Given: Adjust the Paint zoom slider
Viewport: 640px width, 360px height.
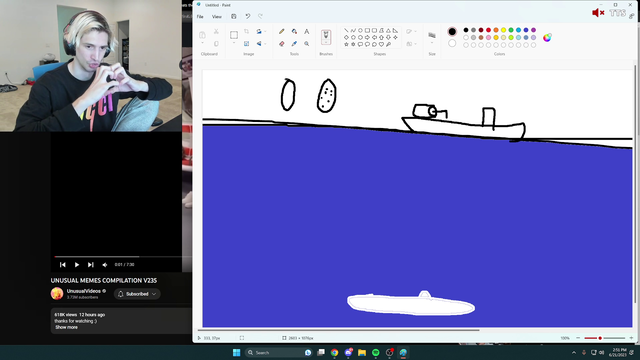Looking at the screenshot, I should pos(604,338).
